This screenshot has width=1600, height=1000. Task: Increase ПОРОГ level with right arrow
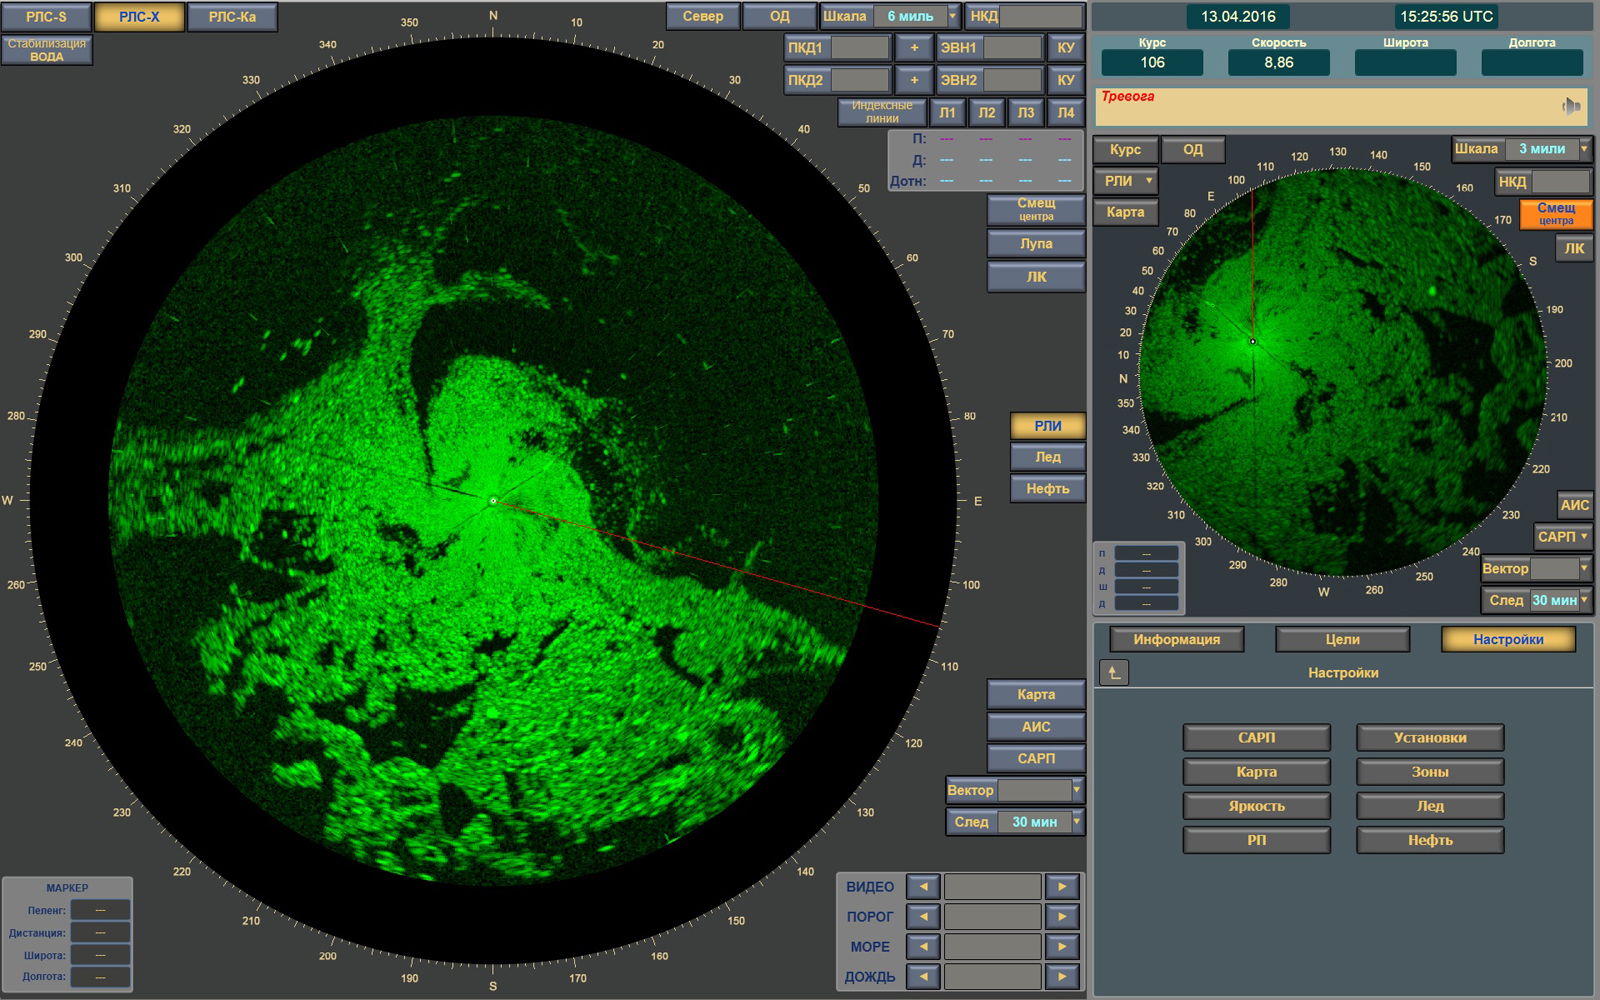point(1062,917)
